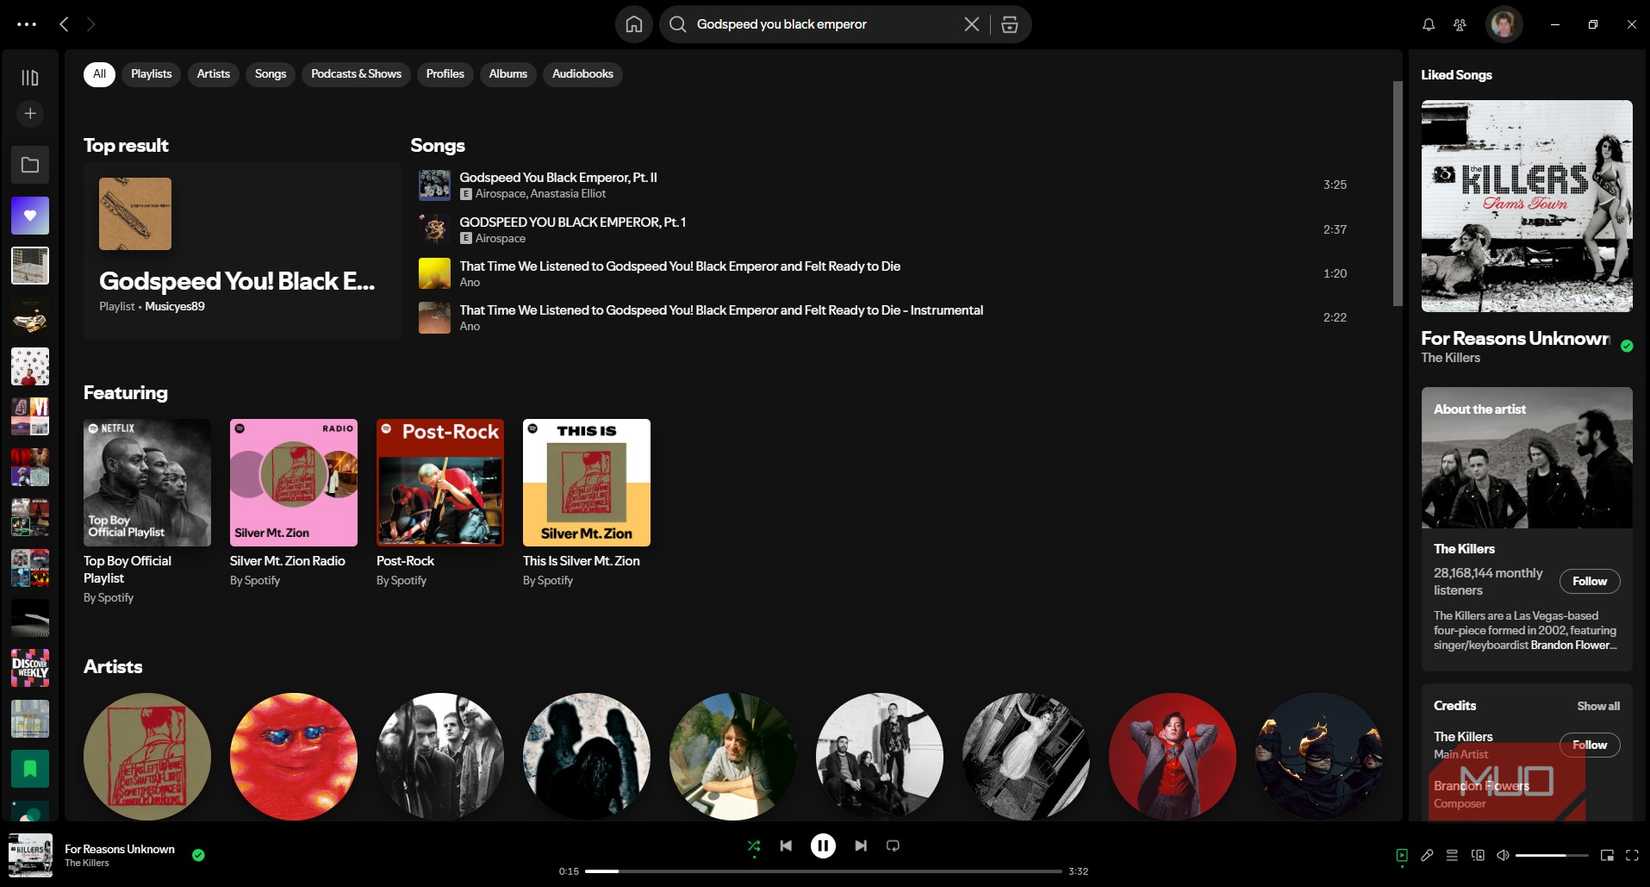Toggle the Now Playing view icon

1402,855
